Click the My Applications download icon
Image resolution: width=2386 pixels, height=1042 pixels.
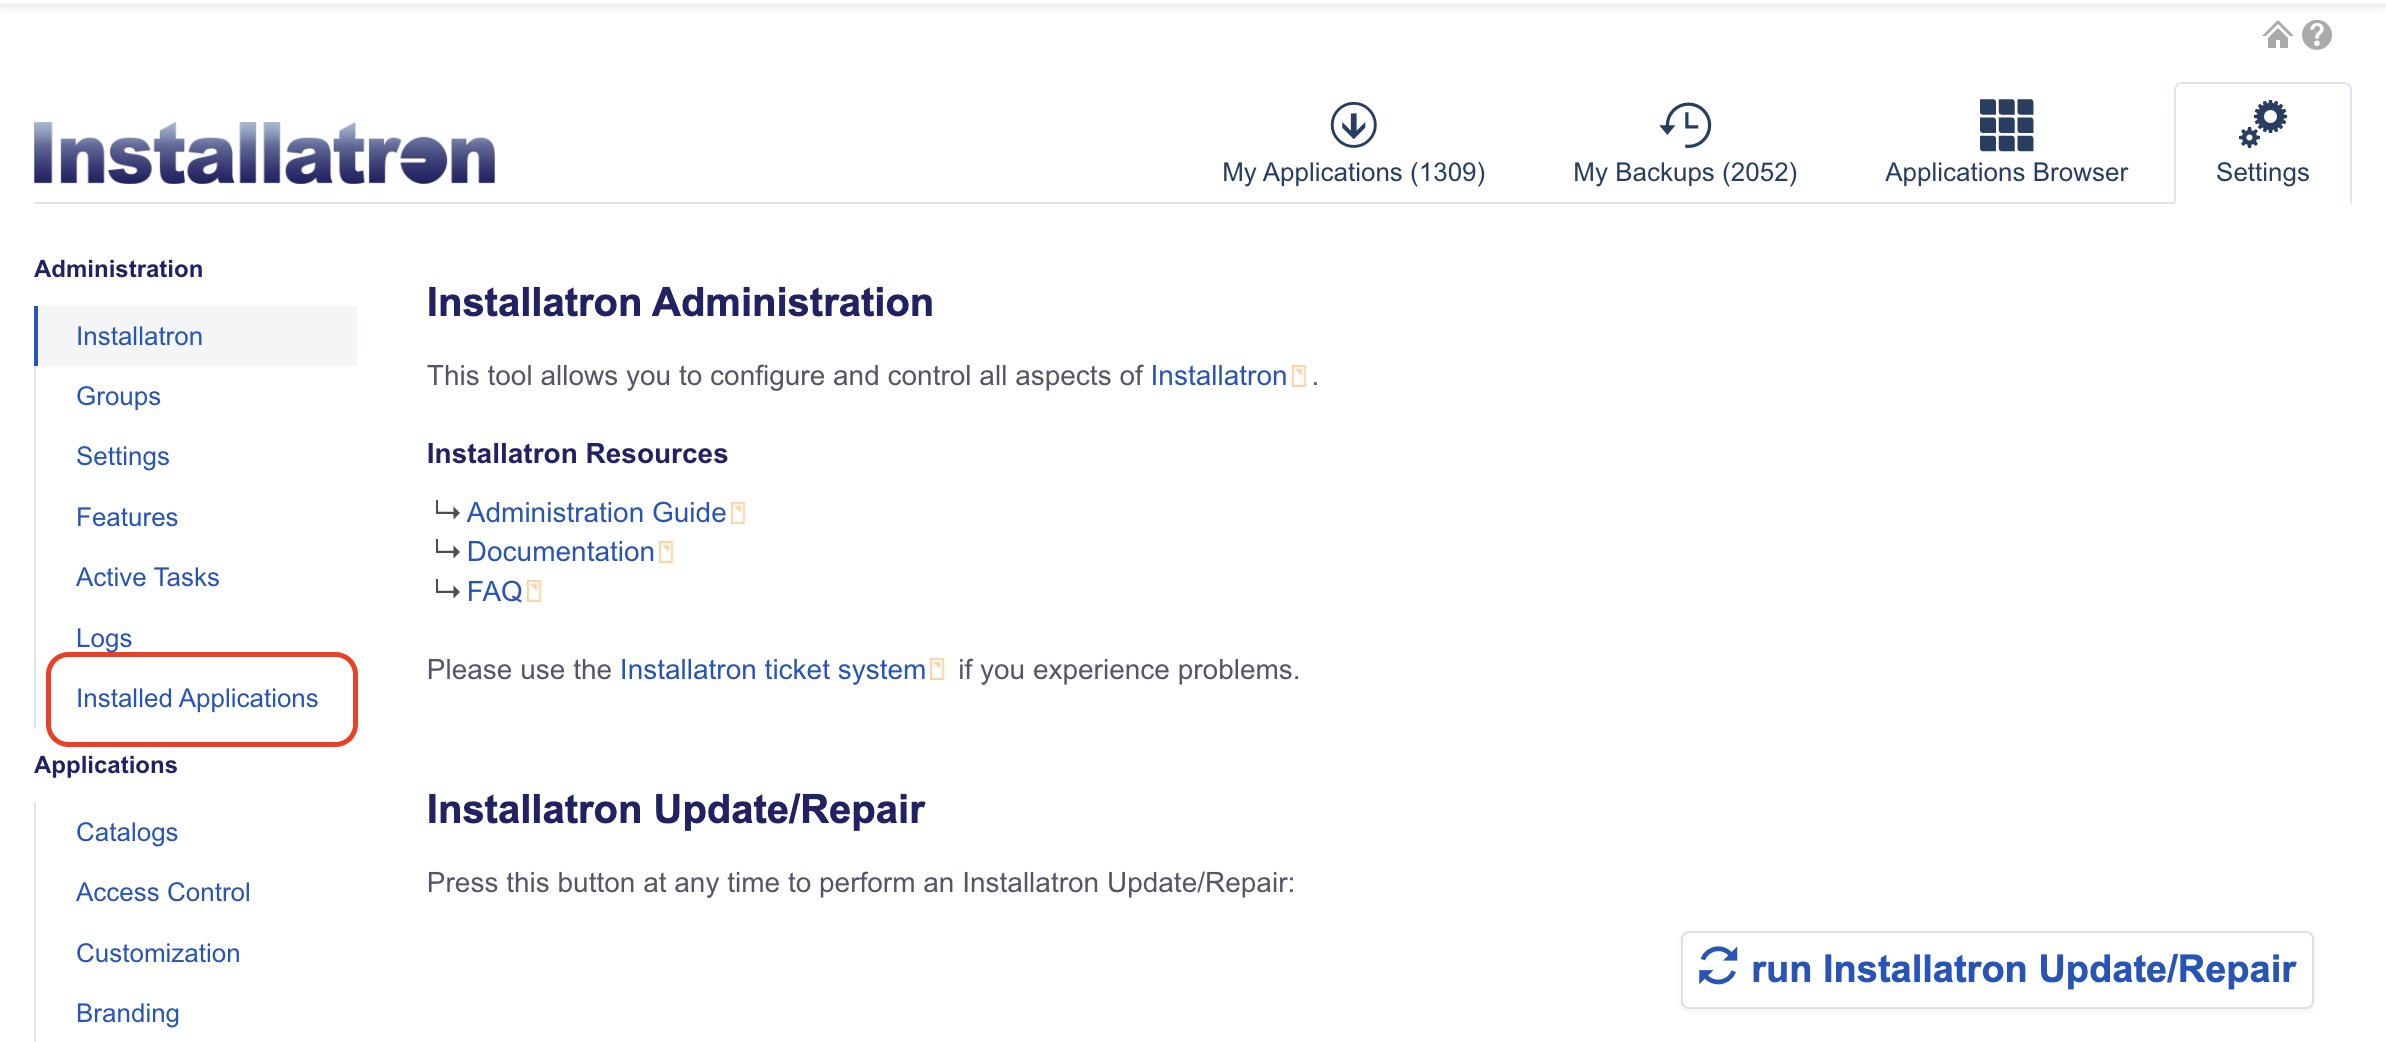click(1353, 125)
